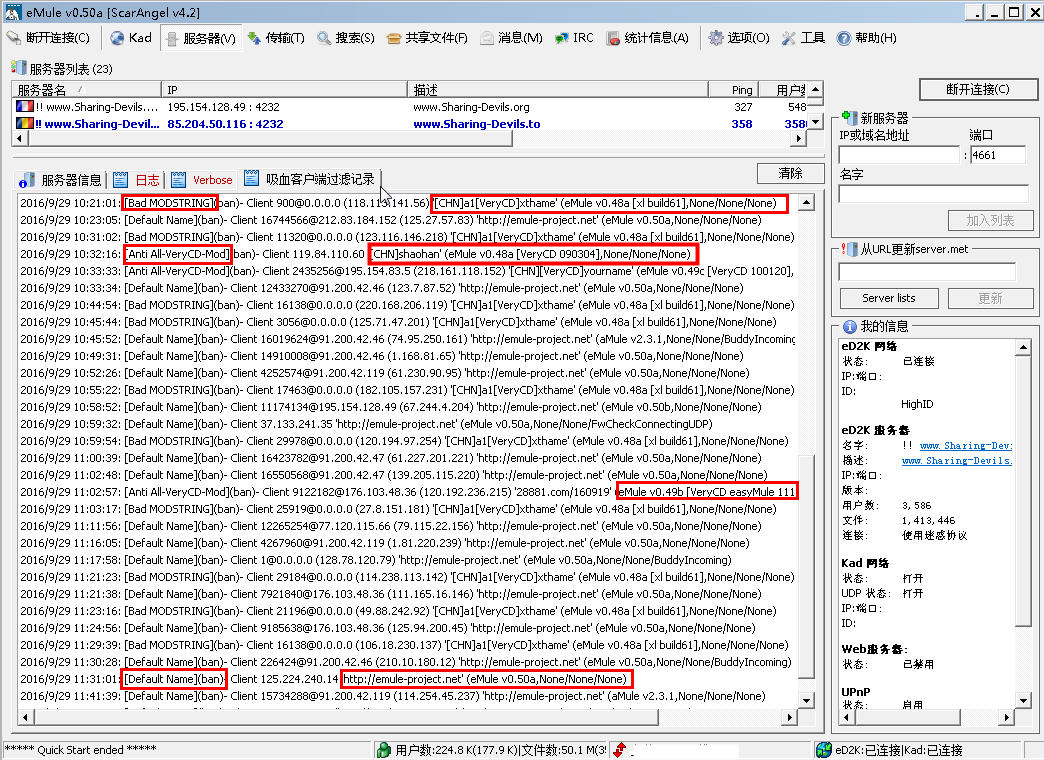Switch to the Log (日志) tab

coord(136,180)
